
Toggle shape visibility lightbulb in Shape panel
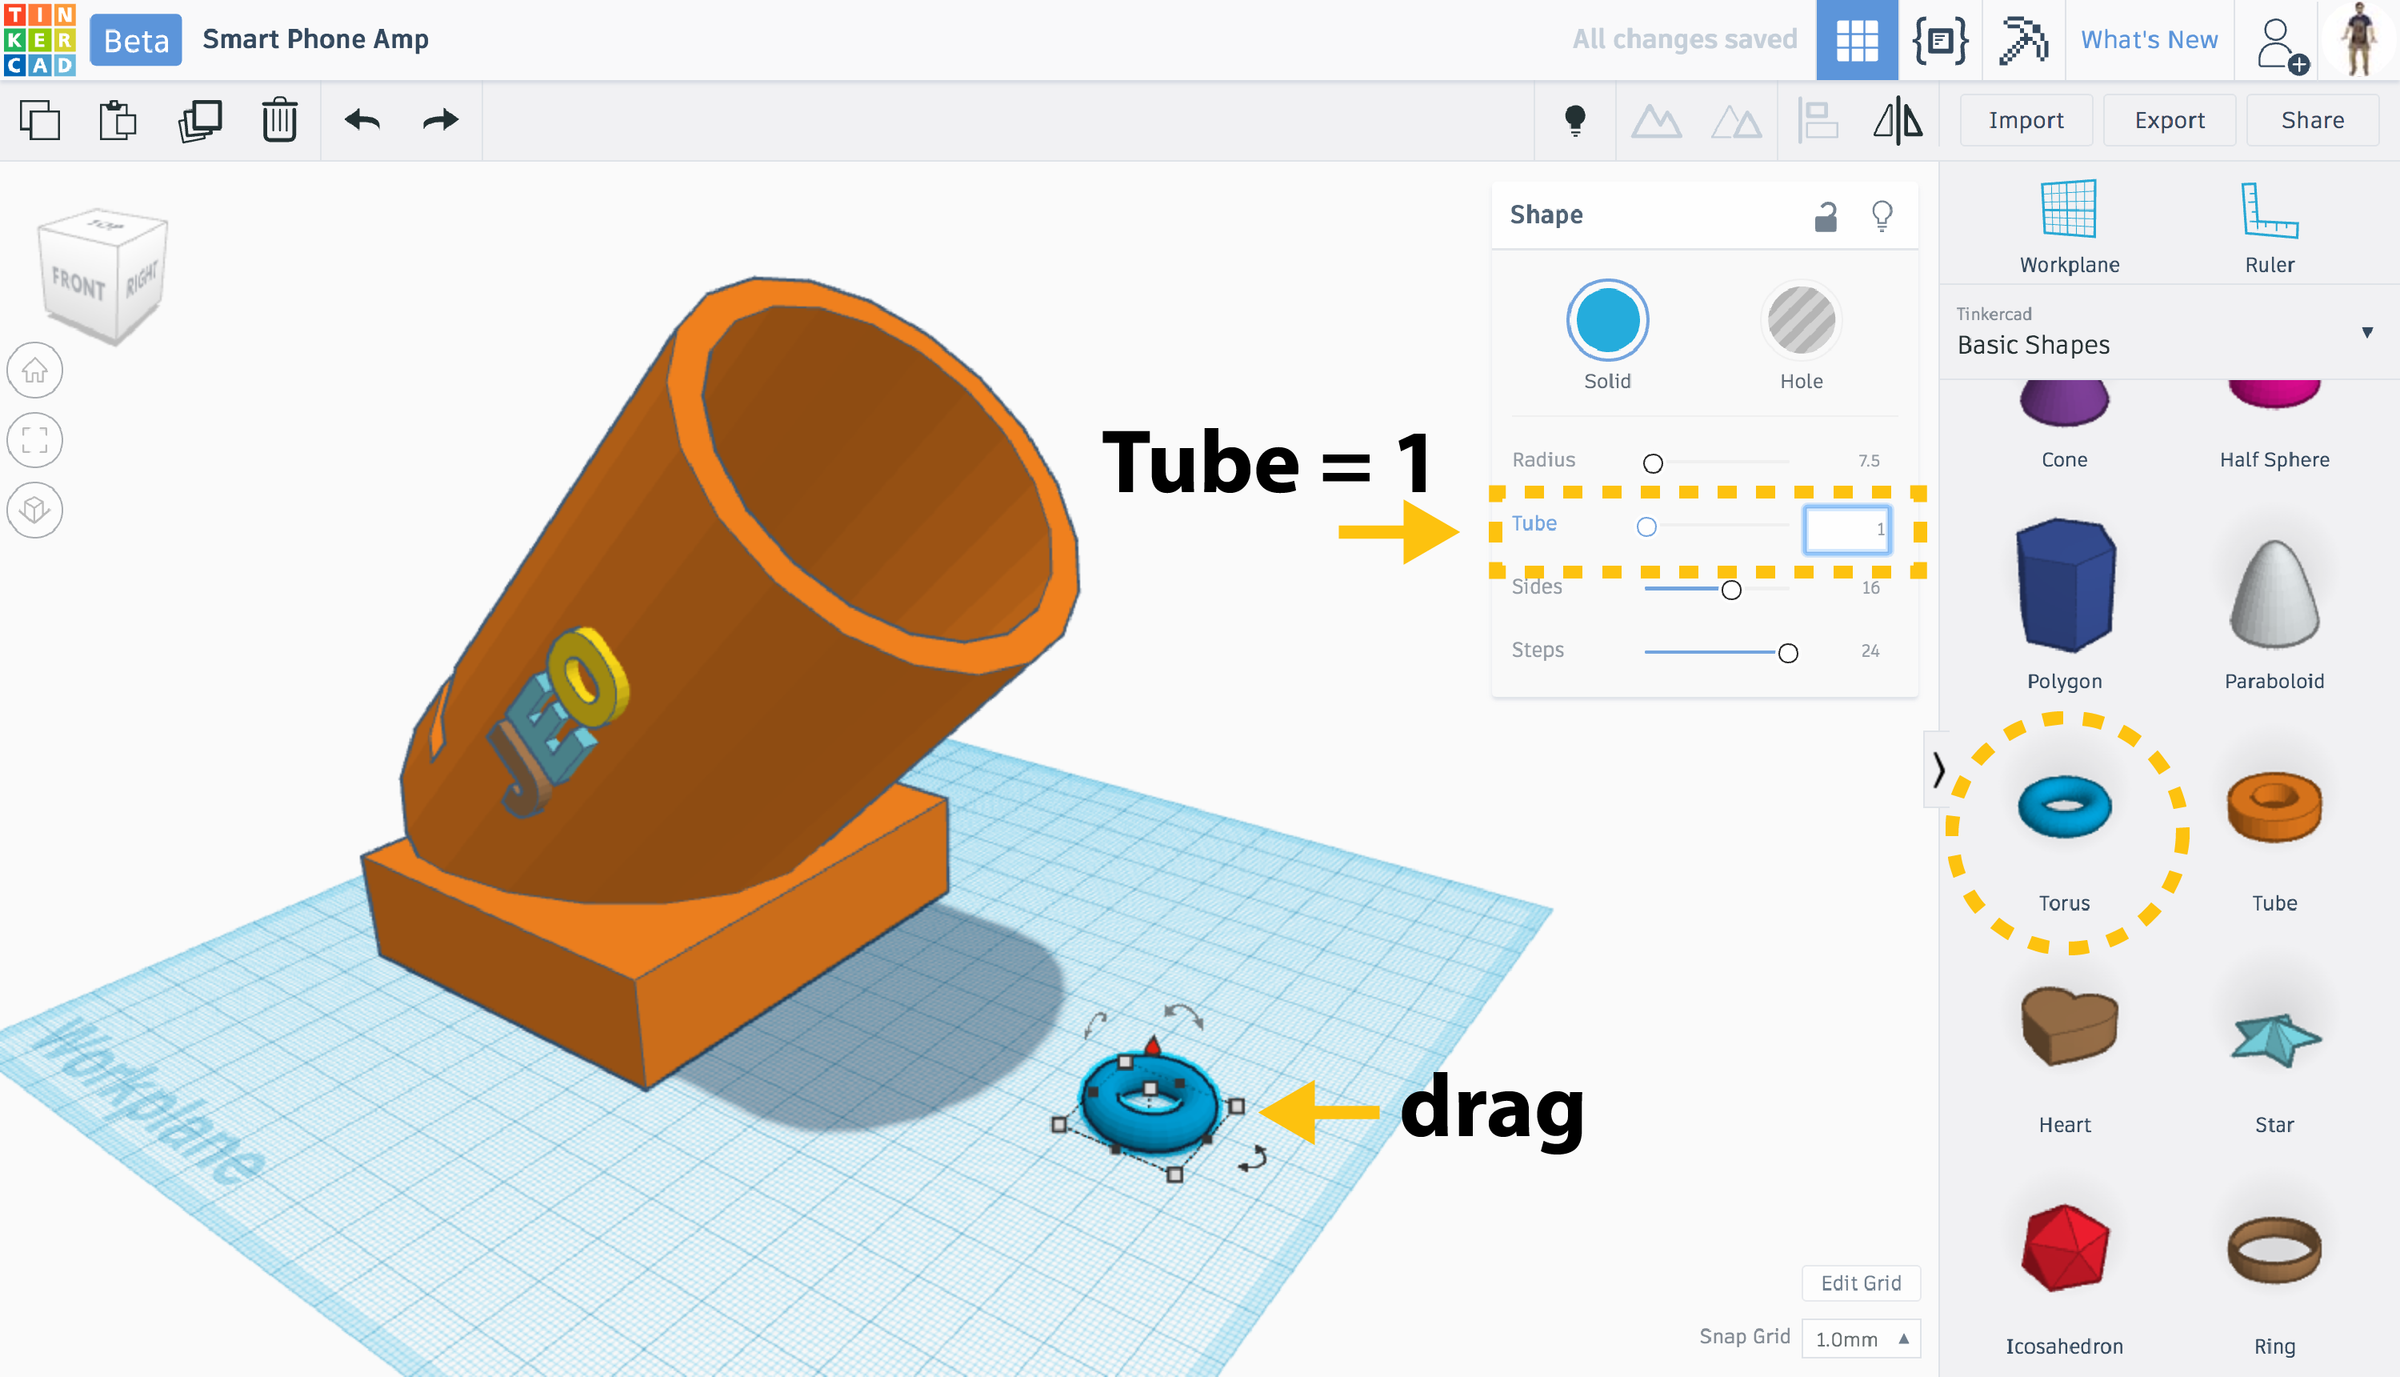1882,215
